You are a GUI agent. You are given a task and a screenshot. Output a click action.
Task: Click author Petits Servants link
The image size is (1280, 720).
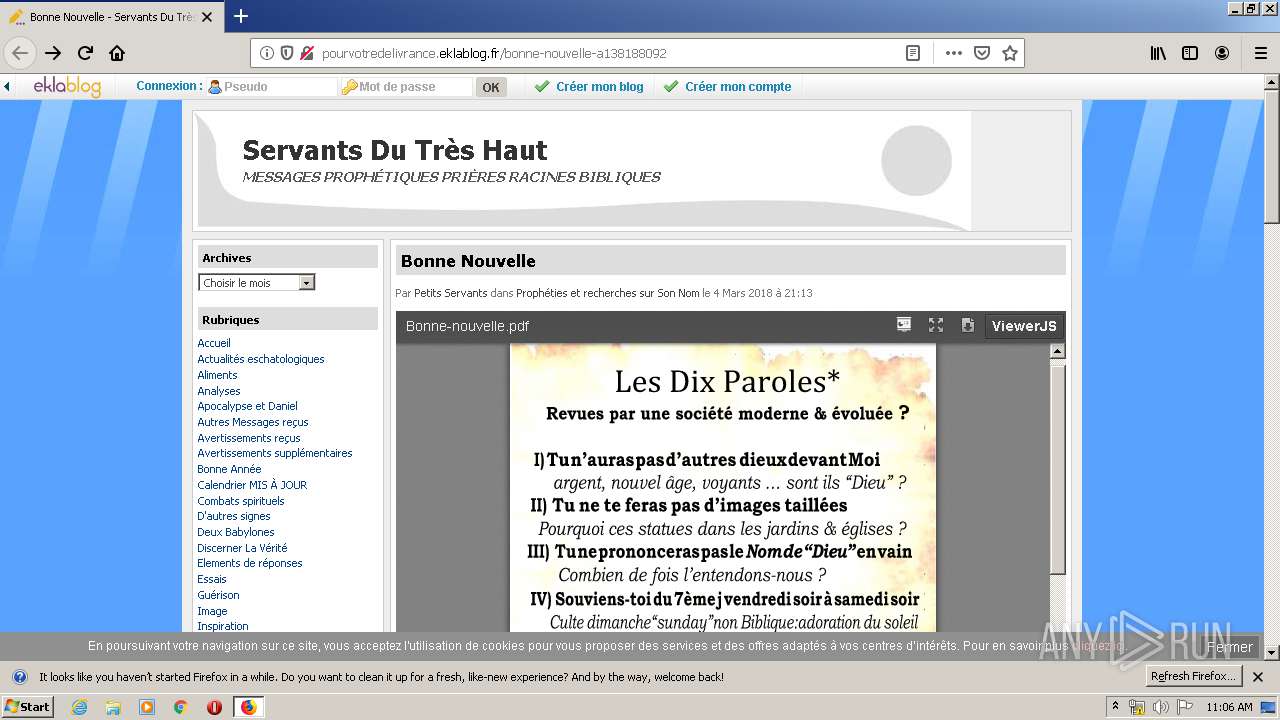tap(451, 293)
